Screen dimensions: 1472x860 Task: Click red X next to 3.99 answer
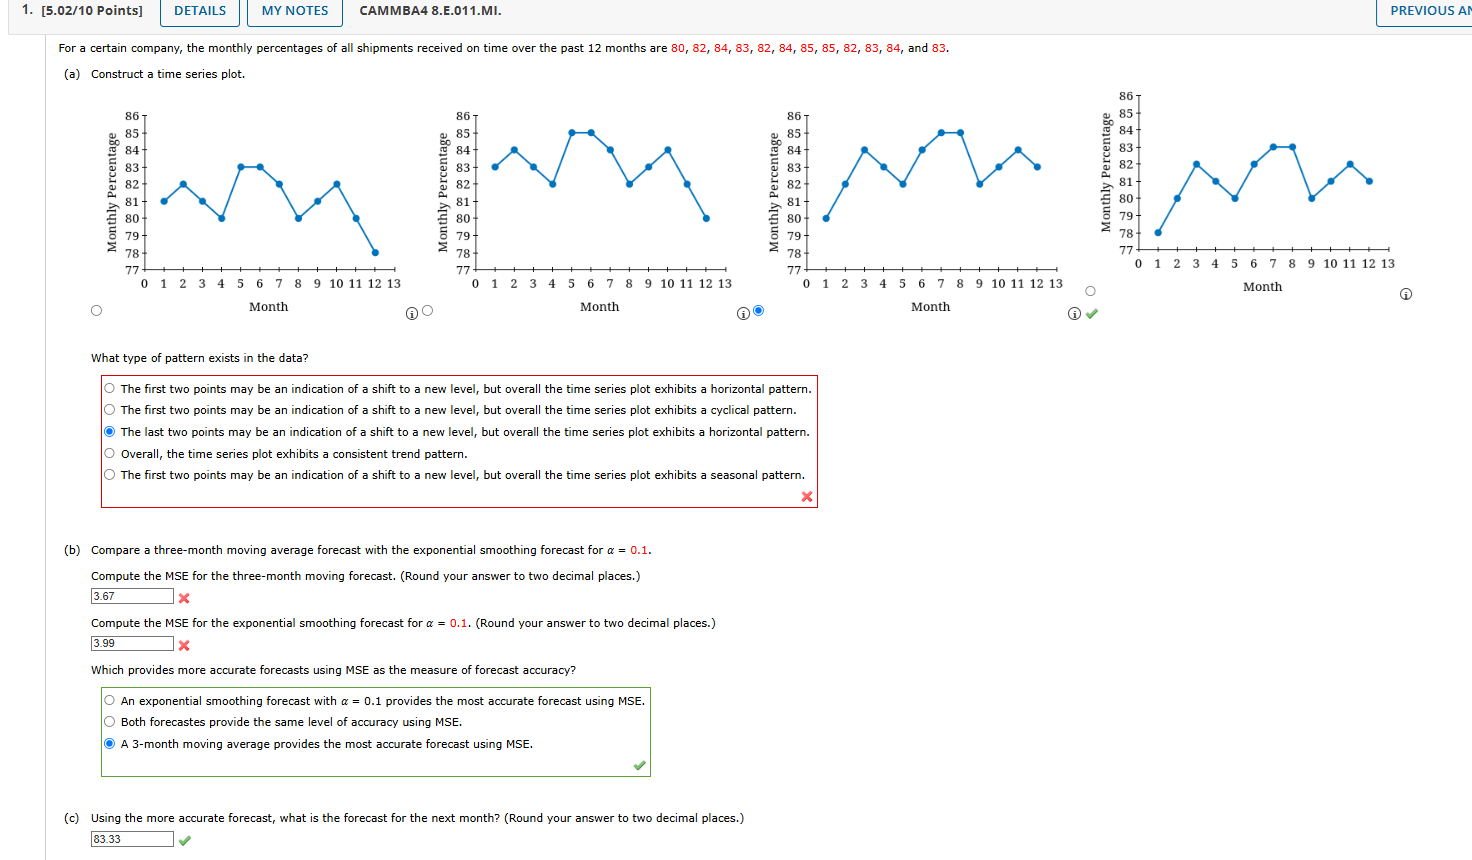(184, 645)
